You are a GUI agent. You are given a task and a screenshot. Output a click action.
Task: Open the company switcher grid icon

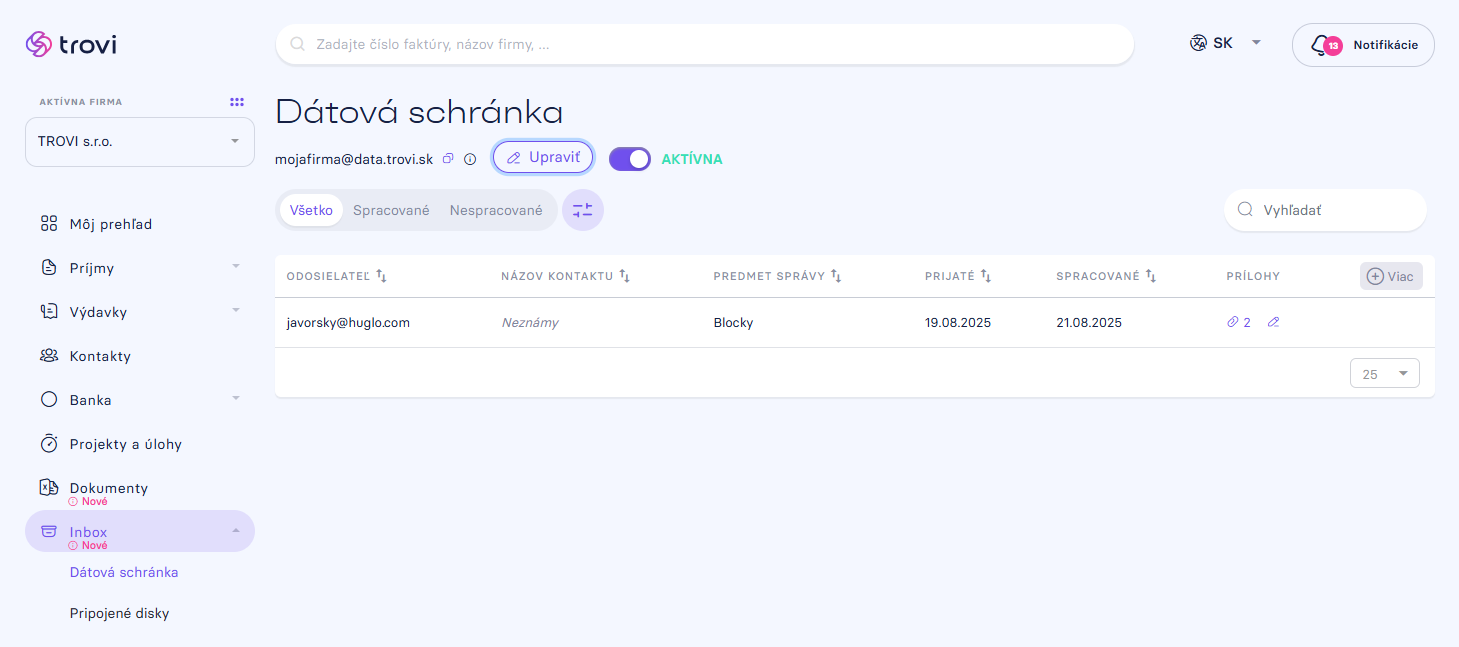237,102
